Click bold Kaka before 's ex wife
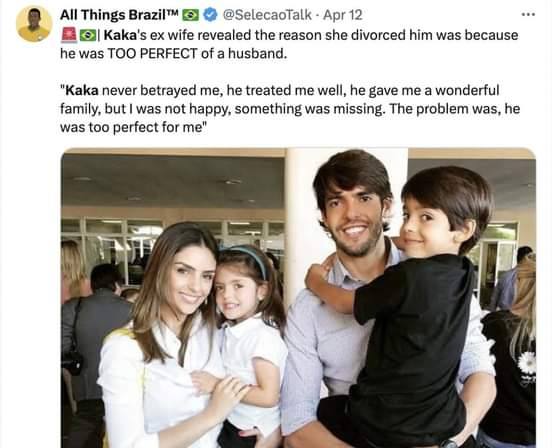 tap(120, 35)
